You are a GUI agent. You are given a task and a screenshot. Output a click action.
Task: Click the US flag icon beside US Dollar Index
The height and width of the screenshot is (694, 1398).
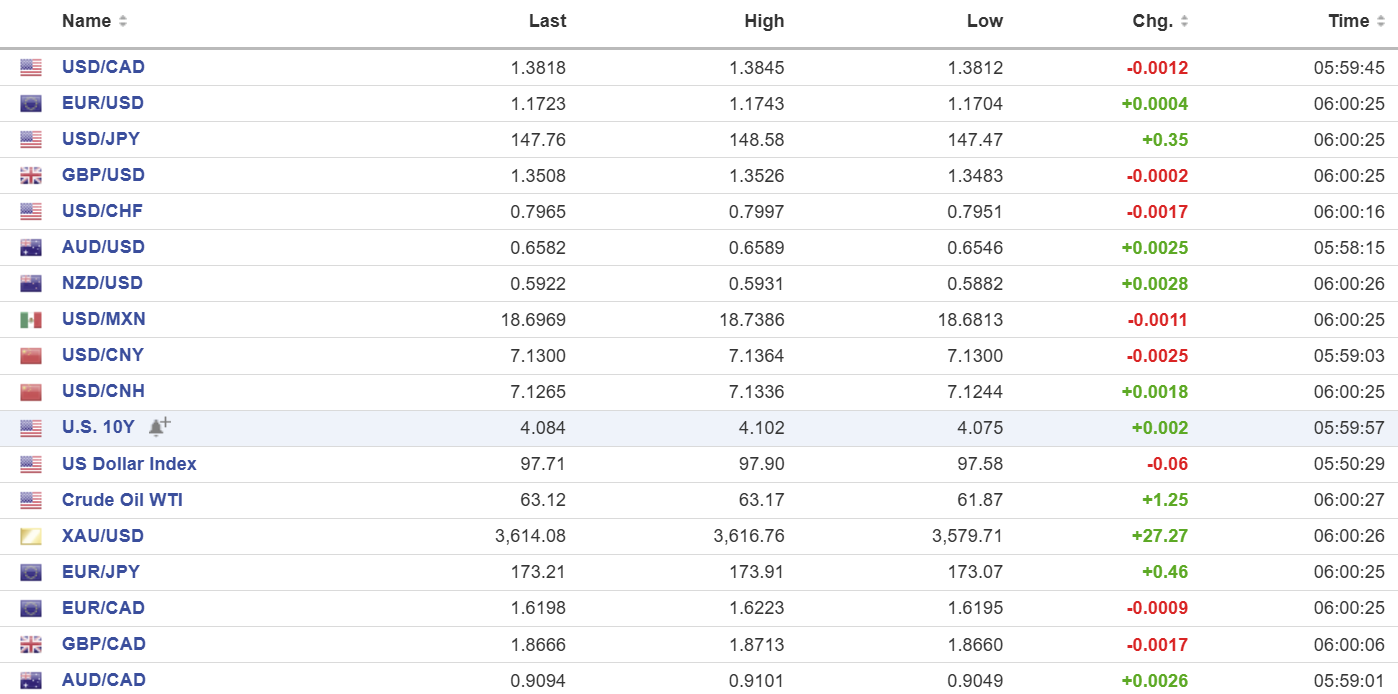tap(31, 464)
